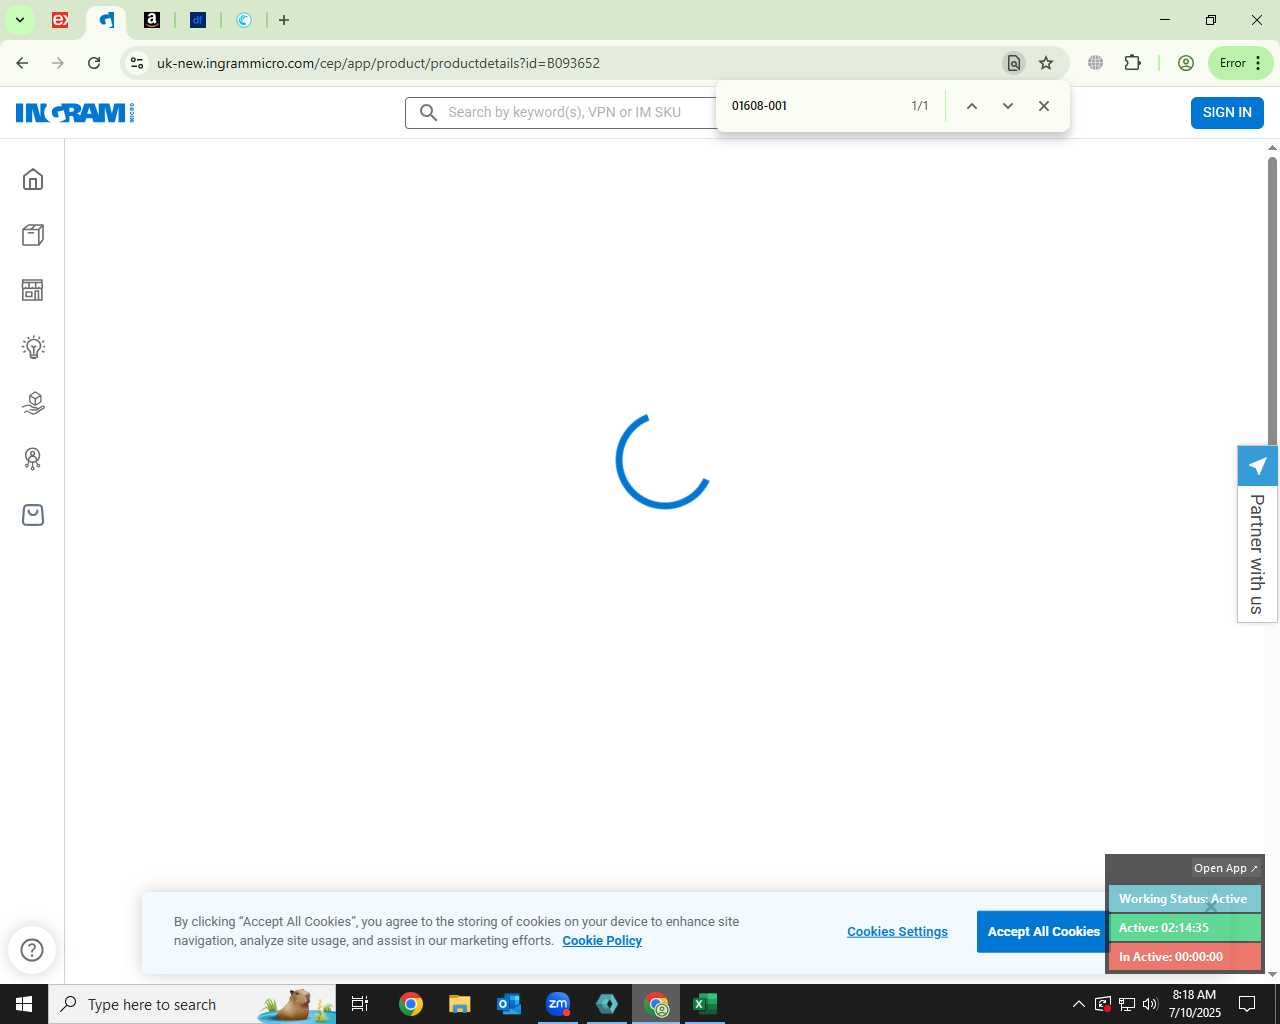Screen dimensions: 1280x1024
Task: Close the find bar
Action: [1044, 106]
